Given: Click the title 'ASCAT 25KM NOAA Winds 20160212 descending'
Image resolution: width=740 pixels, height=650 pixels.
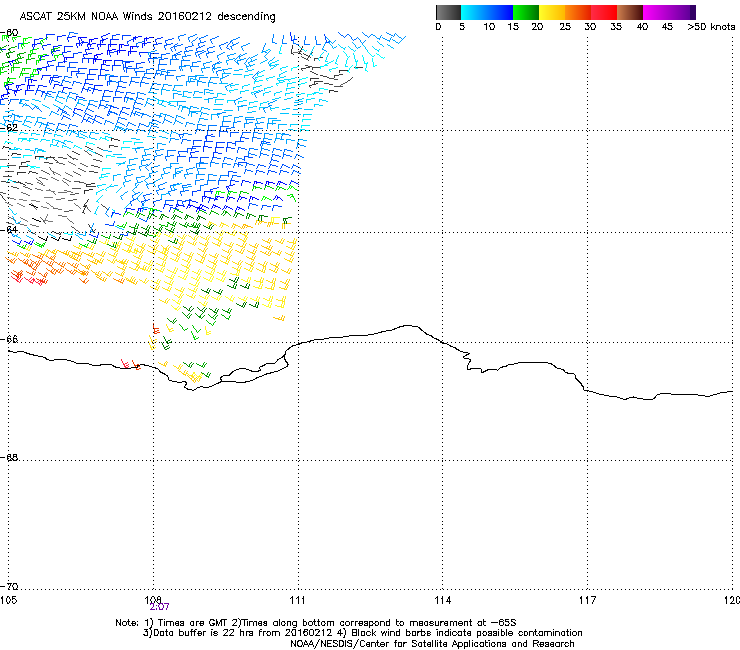Looking at the screenshot, I should 147,17.
